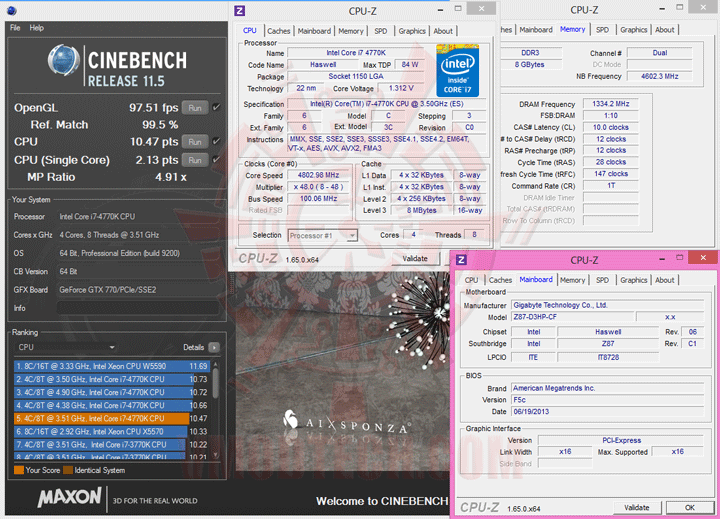Open the File menu in Cinebench
720x519 pixels.
15,28
